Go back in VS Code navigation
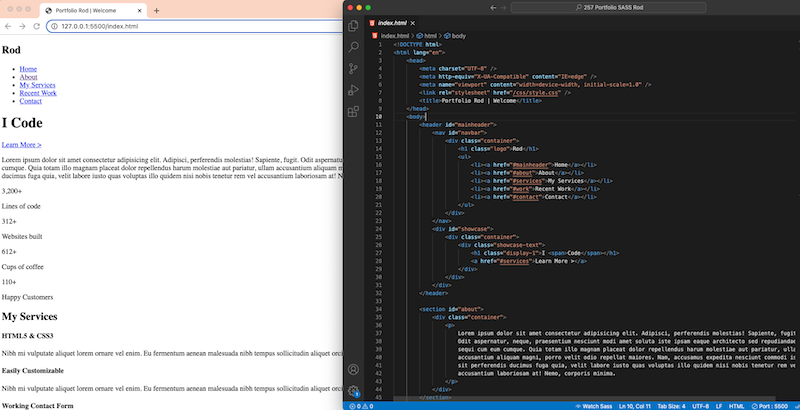The width and height of the screenshot is (800, 410). (493, 8)
